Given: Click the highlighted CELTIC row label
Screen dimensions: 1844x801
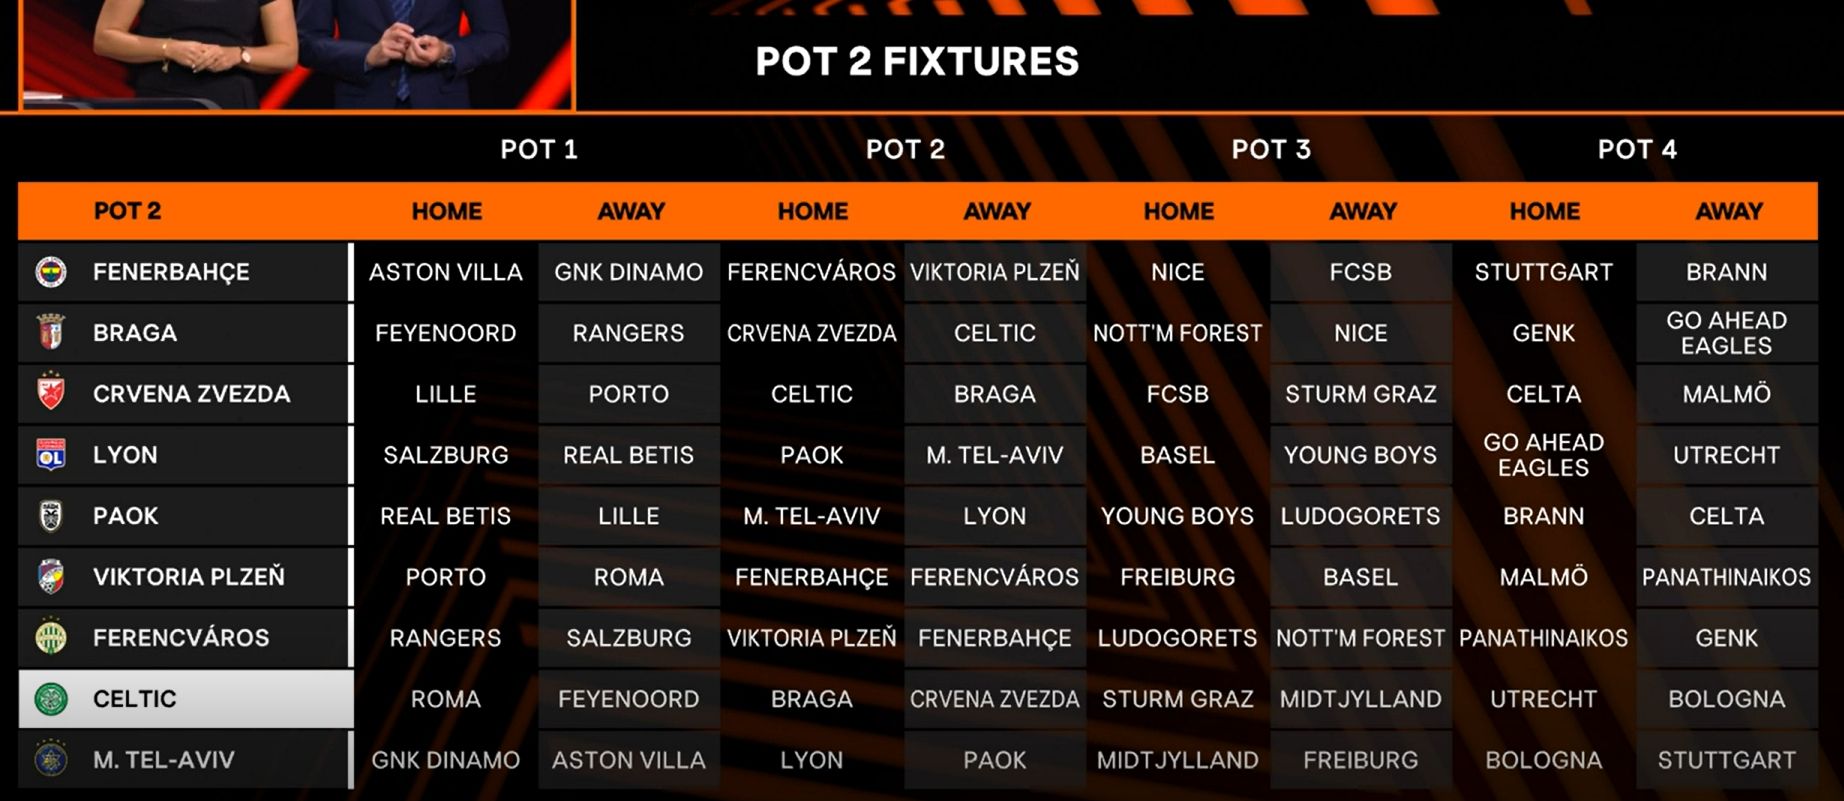Looking at the screenshot, I should pos(186,699).
